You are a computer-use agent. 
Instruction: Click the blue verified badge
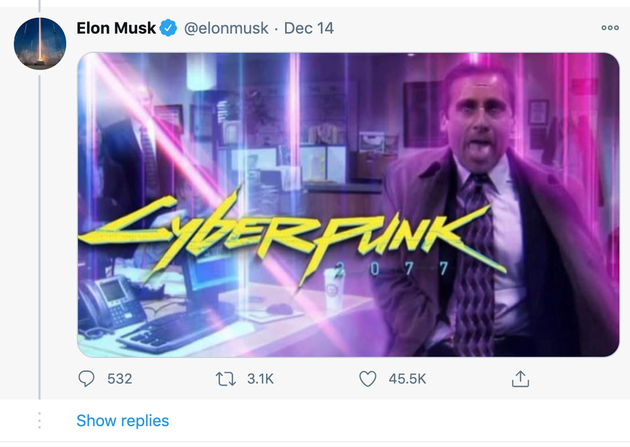tap(169, 28)
